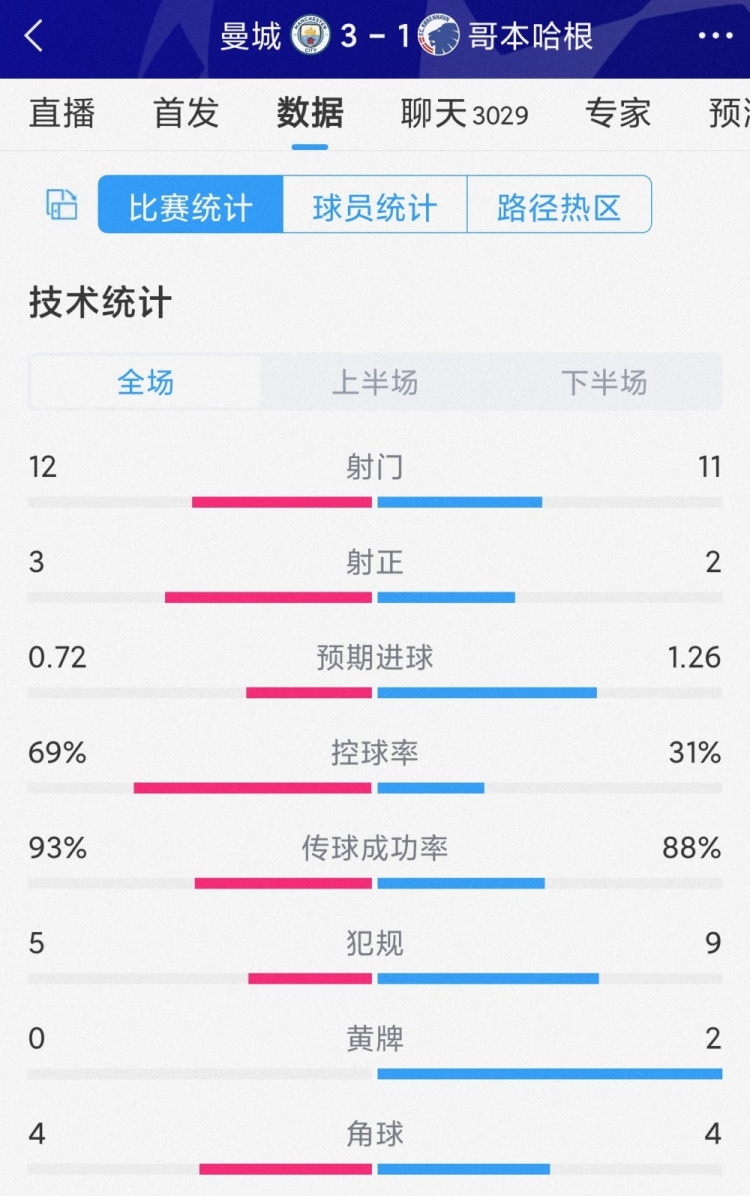Click the copy stats icon

coord(60,204)
